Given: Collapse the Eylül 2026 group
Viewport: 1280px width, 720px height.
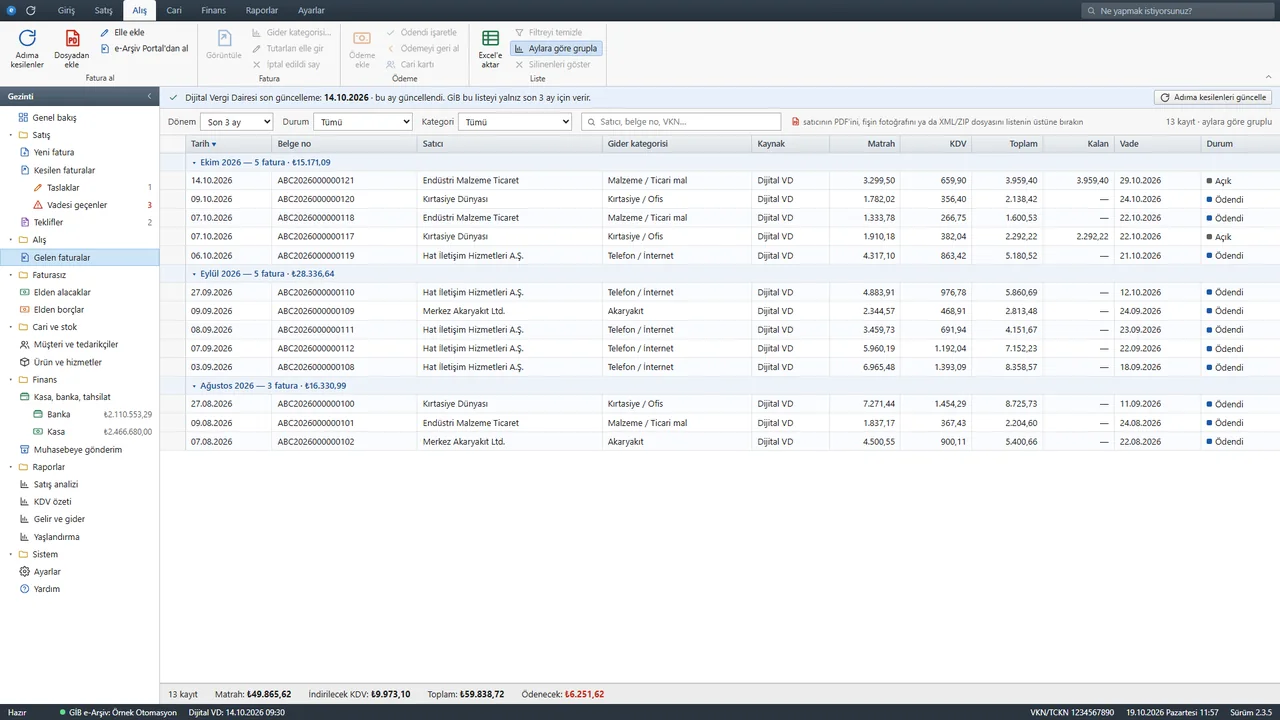Looking at the screenshot, I should pyautogui.click(x=194, y=273).
